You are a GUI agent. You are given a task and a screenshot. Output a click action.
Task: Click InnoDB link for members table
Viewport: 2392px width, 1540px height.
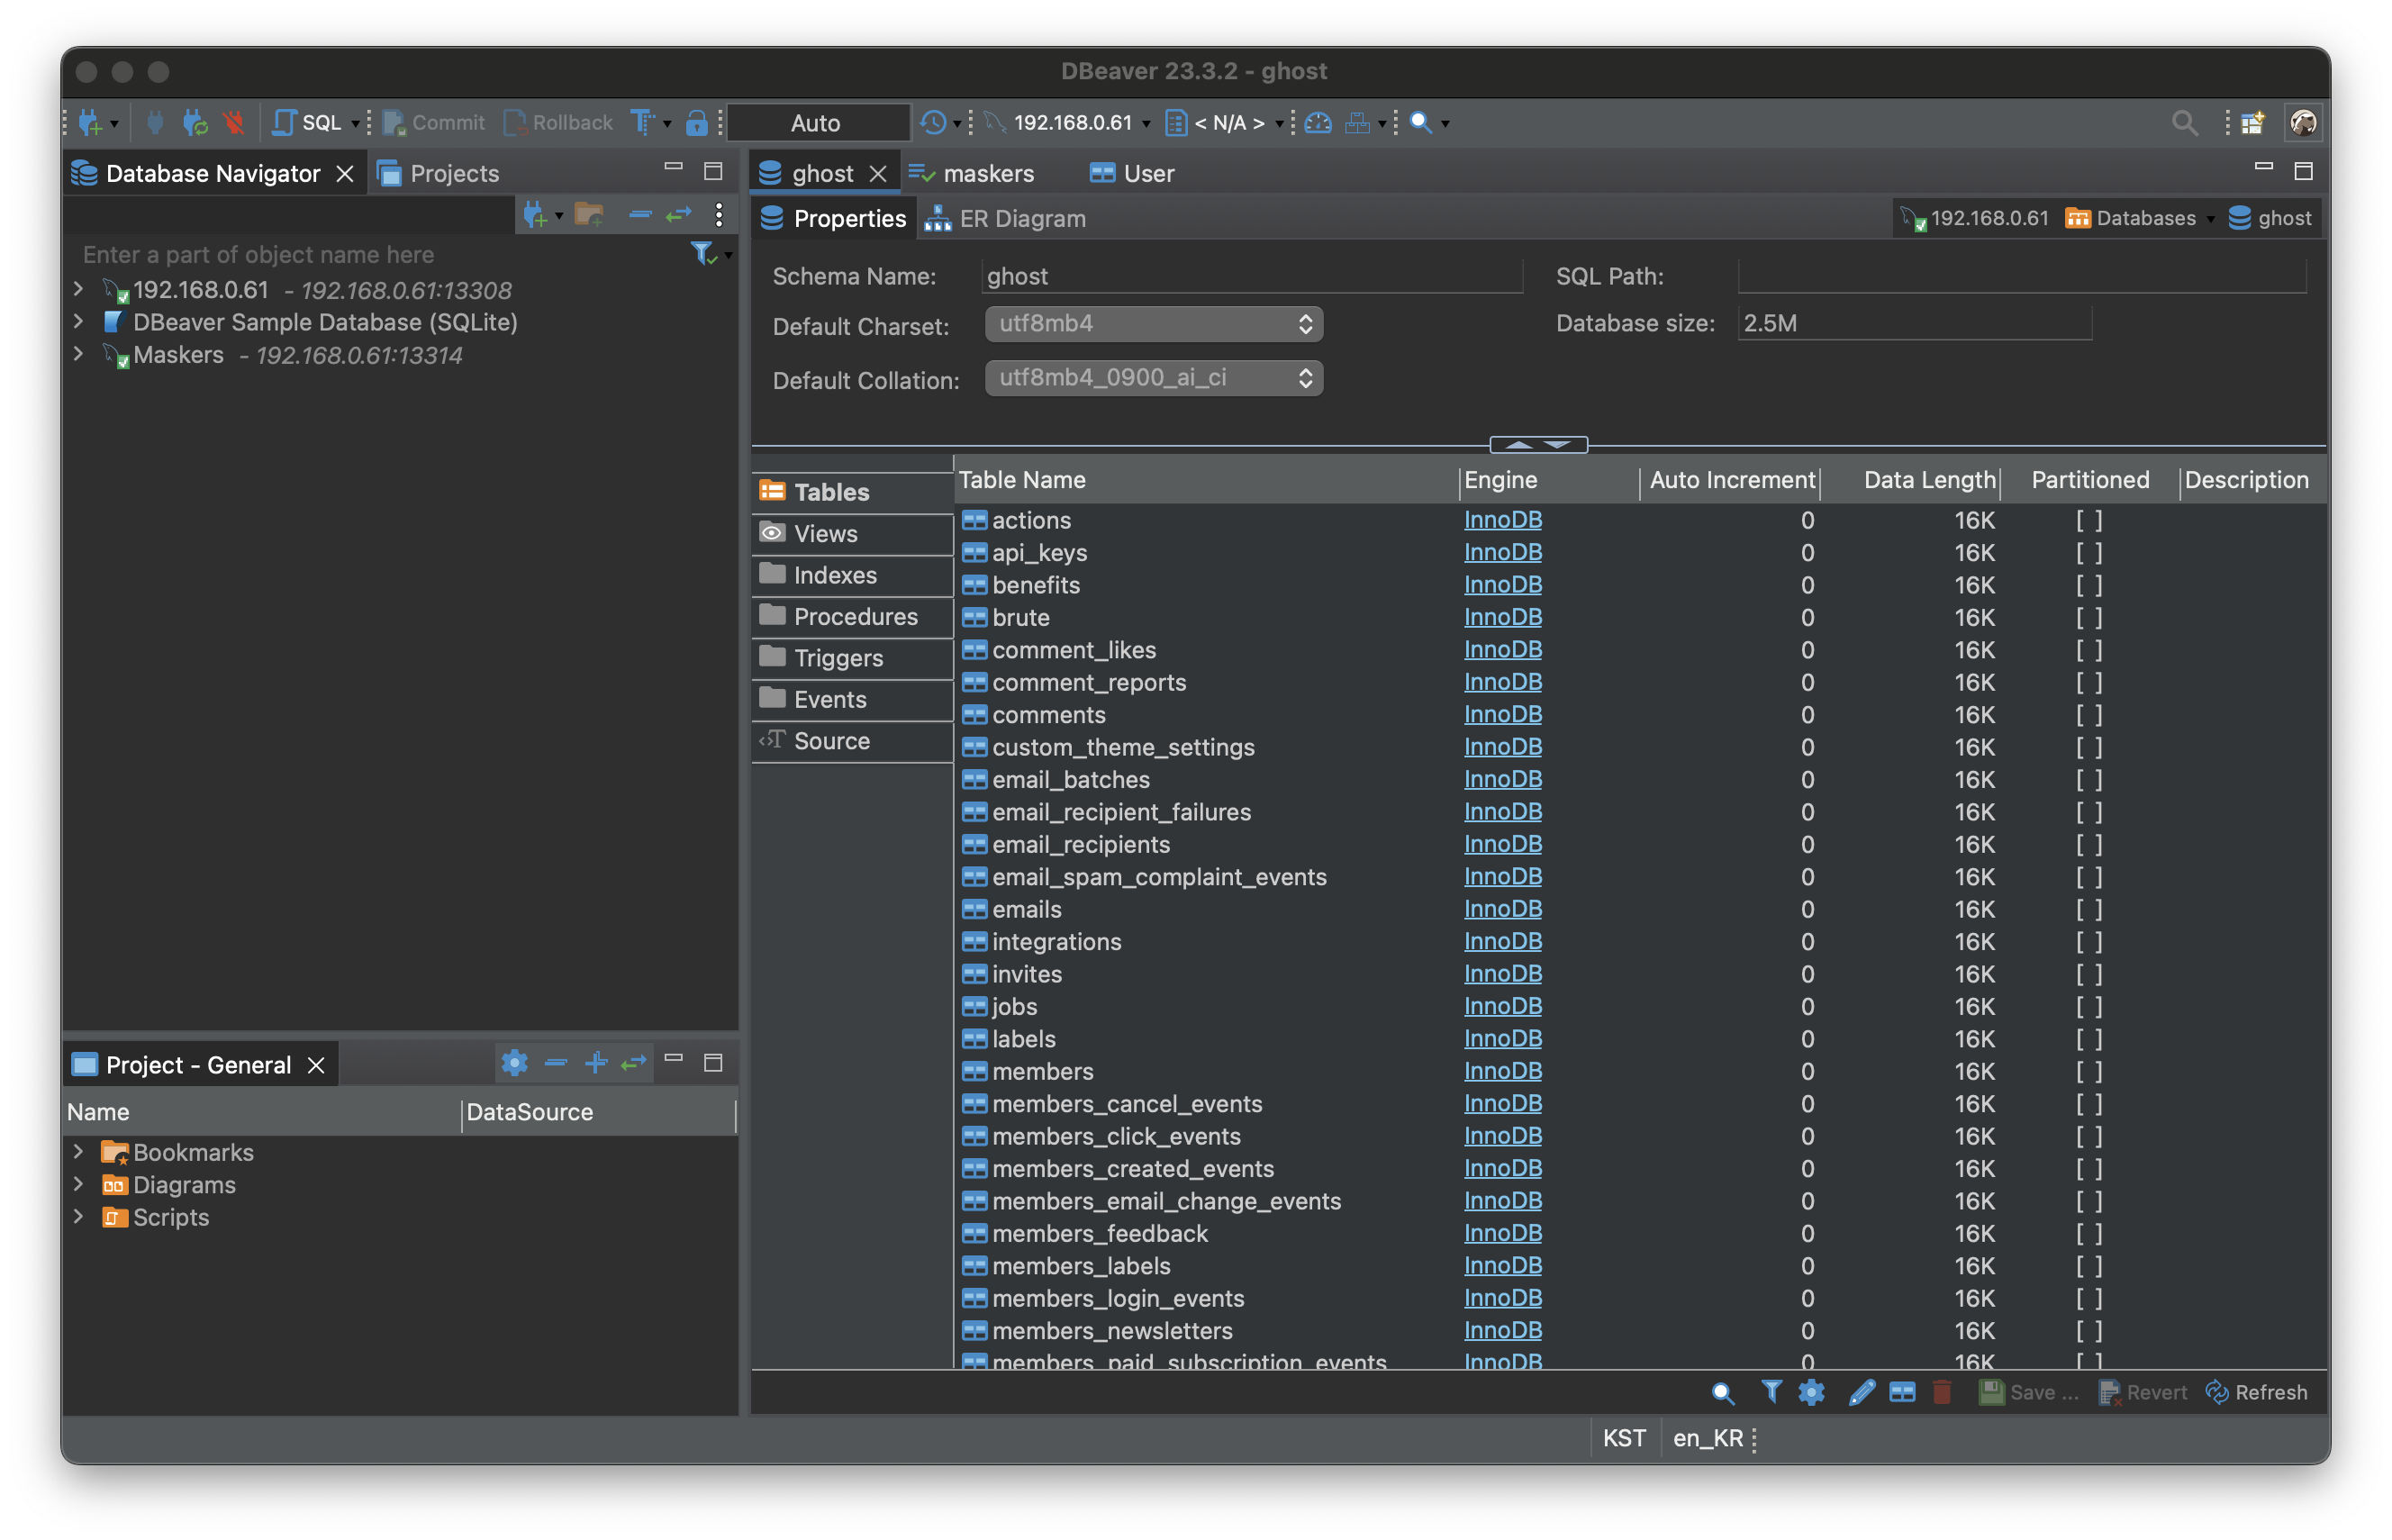[x=1502, y=1071]
